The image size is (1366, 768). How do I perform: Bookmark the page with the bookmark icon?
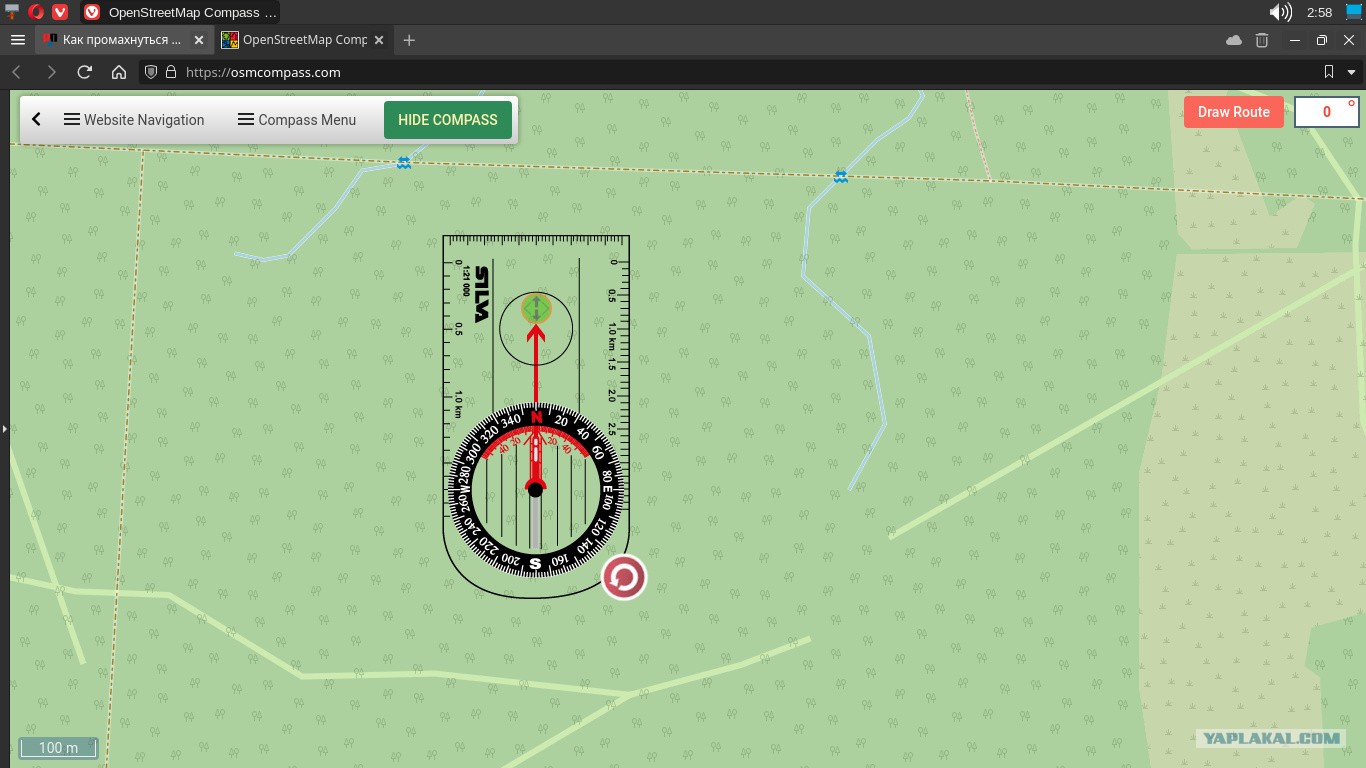pos(1329,72)
